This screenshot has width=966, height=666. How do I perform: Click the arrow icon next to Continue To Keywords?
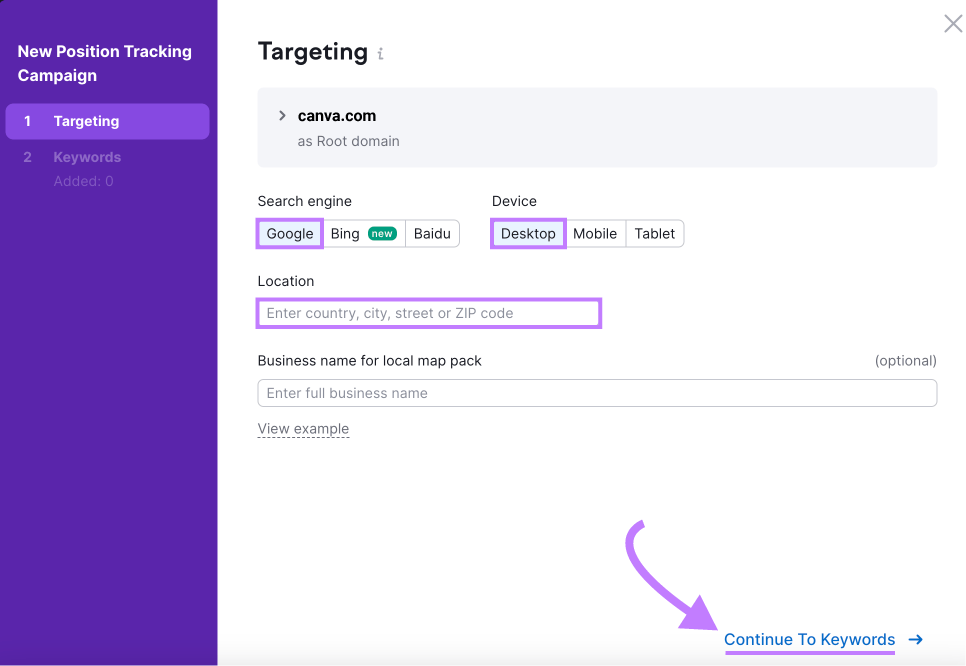coord(915,640)
